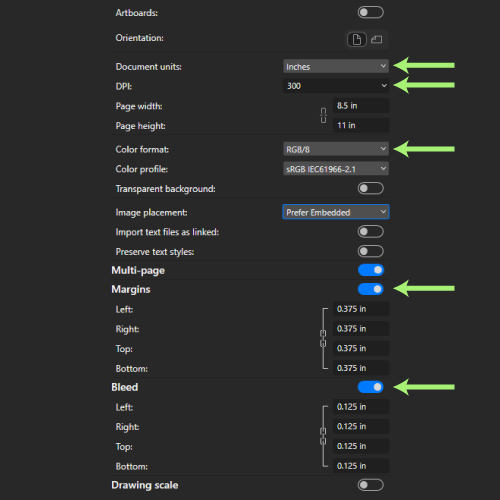
Task: Click the Margins Top value field
Action: click(361, 348)
